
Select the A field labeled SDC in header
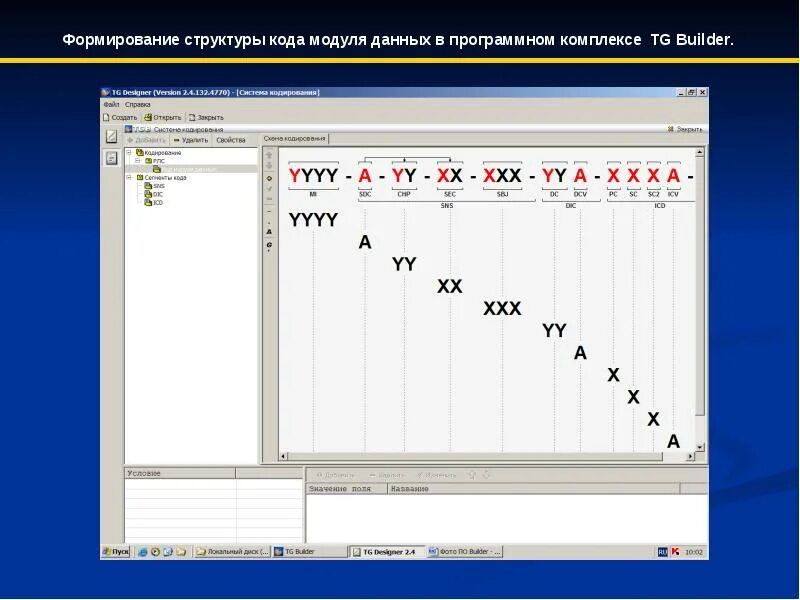click(x=365, y=176)
